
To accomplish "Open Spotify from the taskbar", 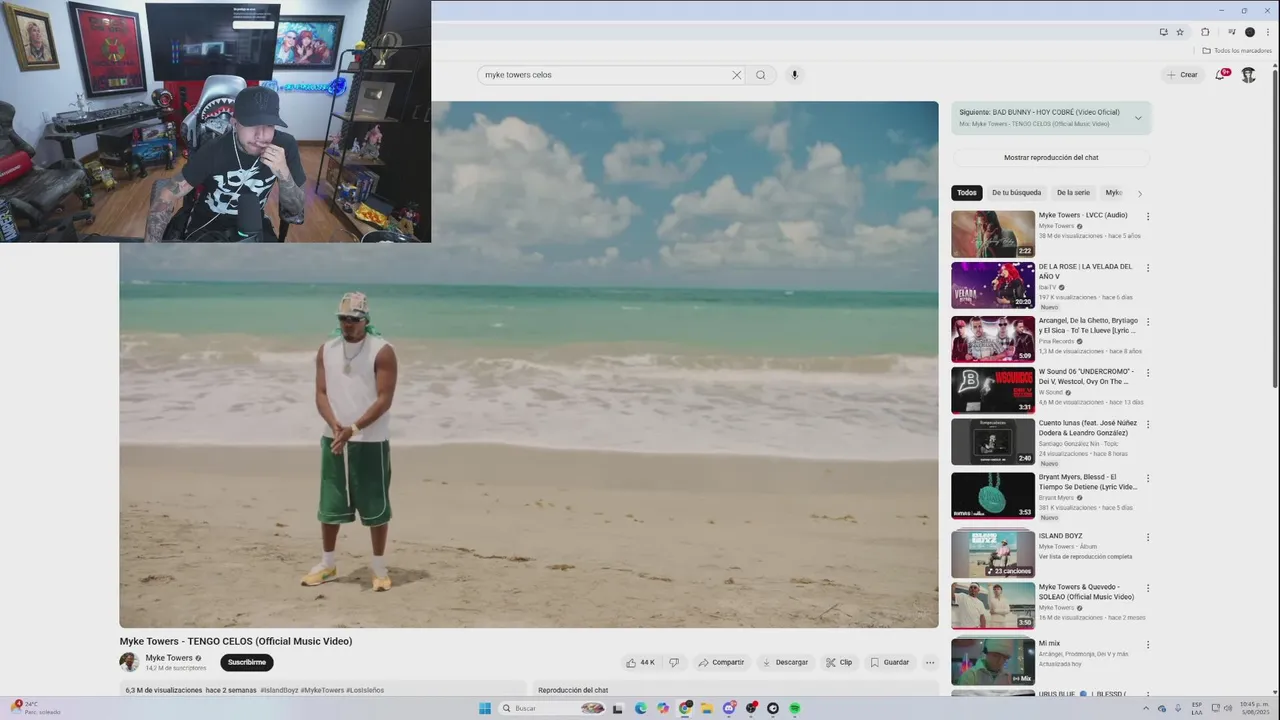I will pos(795,708).
